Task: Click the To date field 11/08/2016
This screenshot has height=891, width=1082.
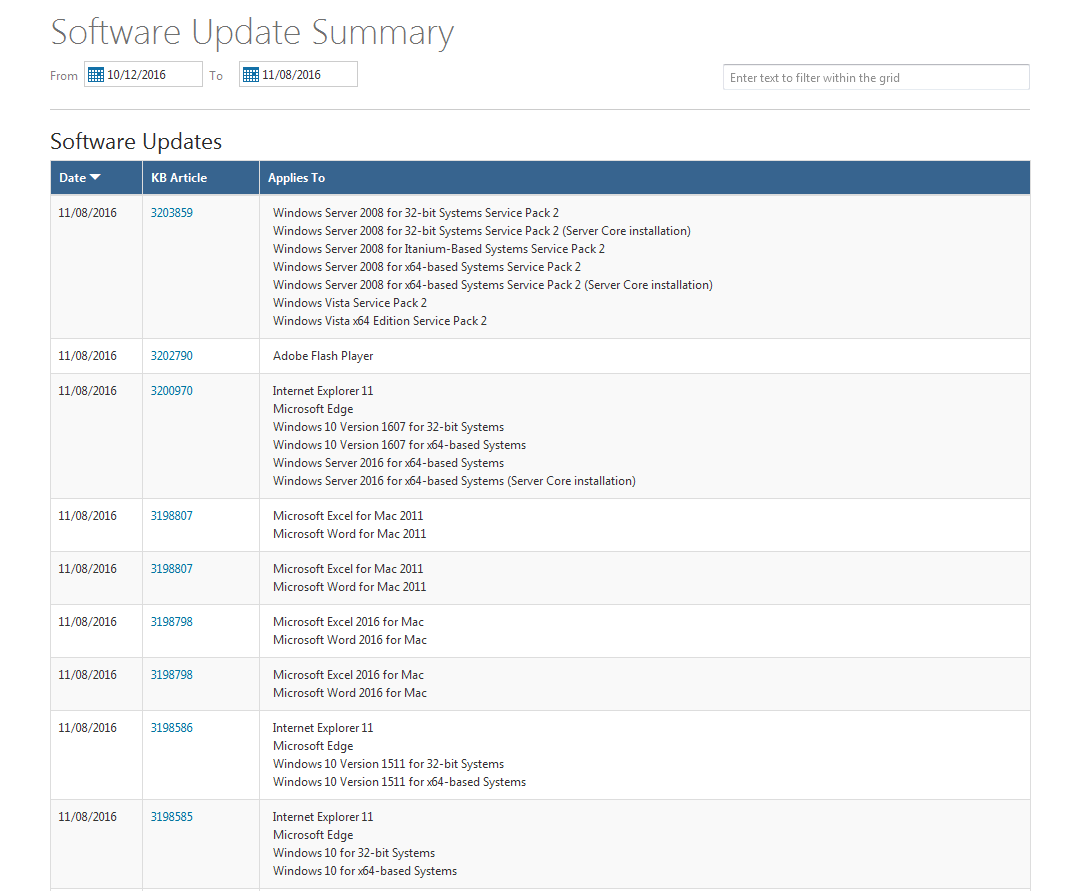Action: click(x=298, y=75)
